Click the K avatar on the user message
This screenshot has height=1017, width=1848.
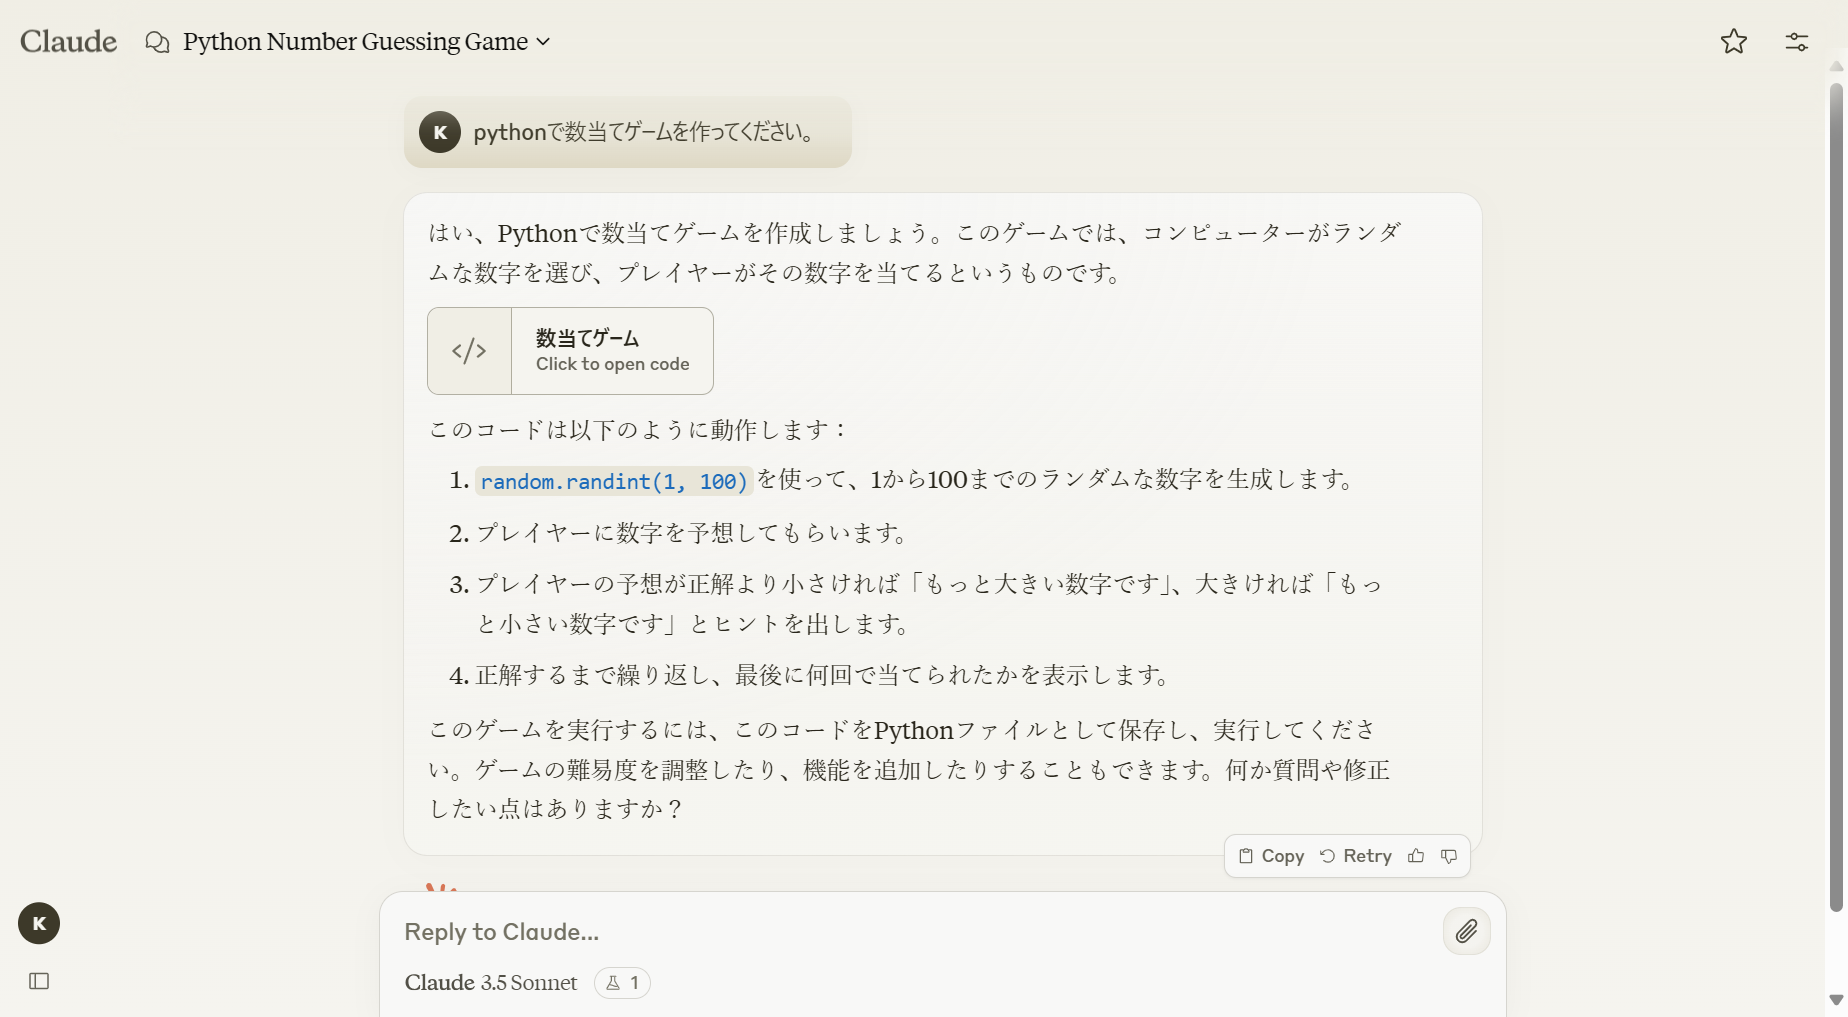[x=440, y=132]
